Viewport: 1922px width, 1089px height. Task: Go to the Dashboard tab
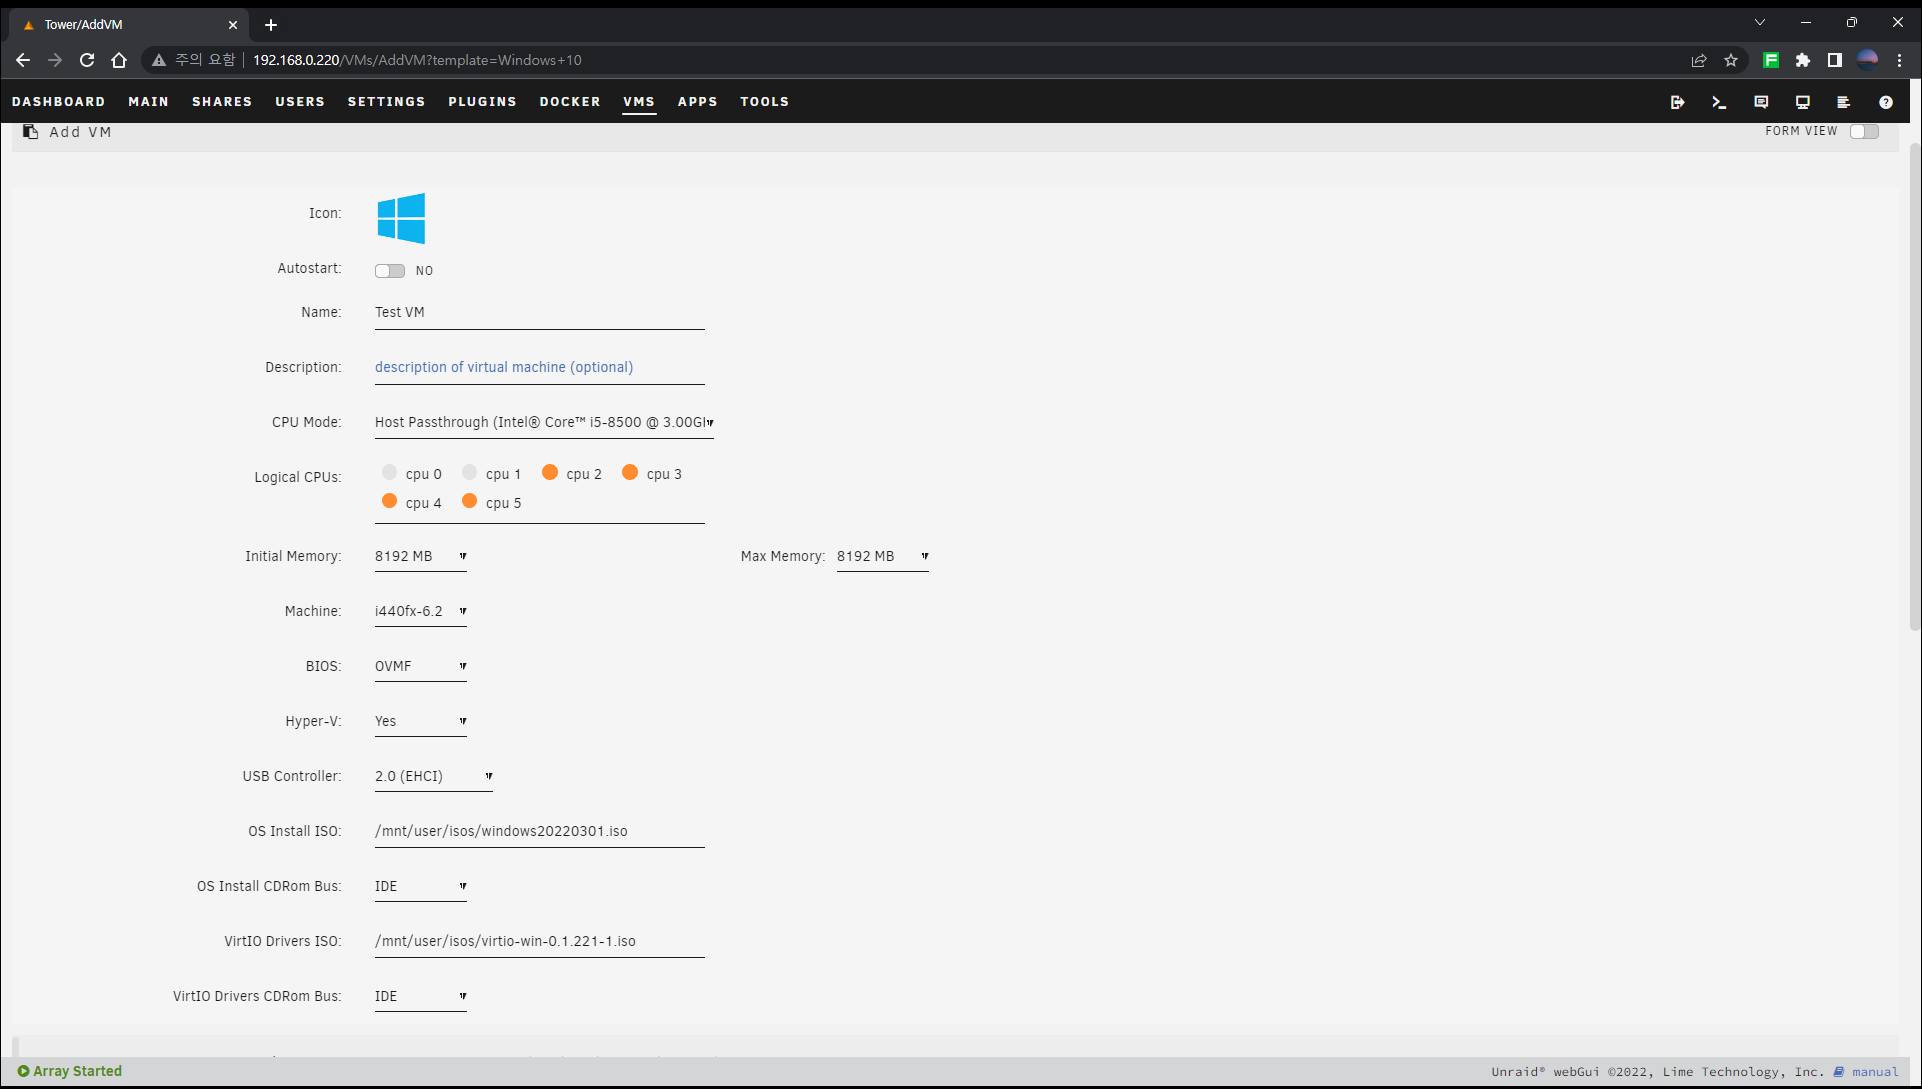tap(58, 102)
